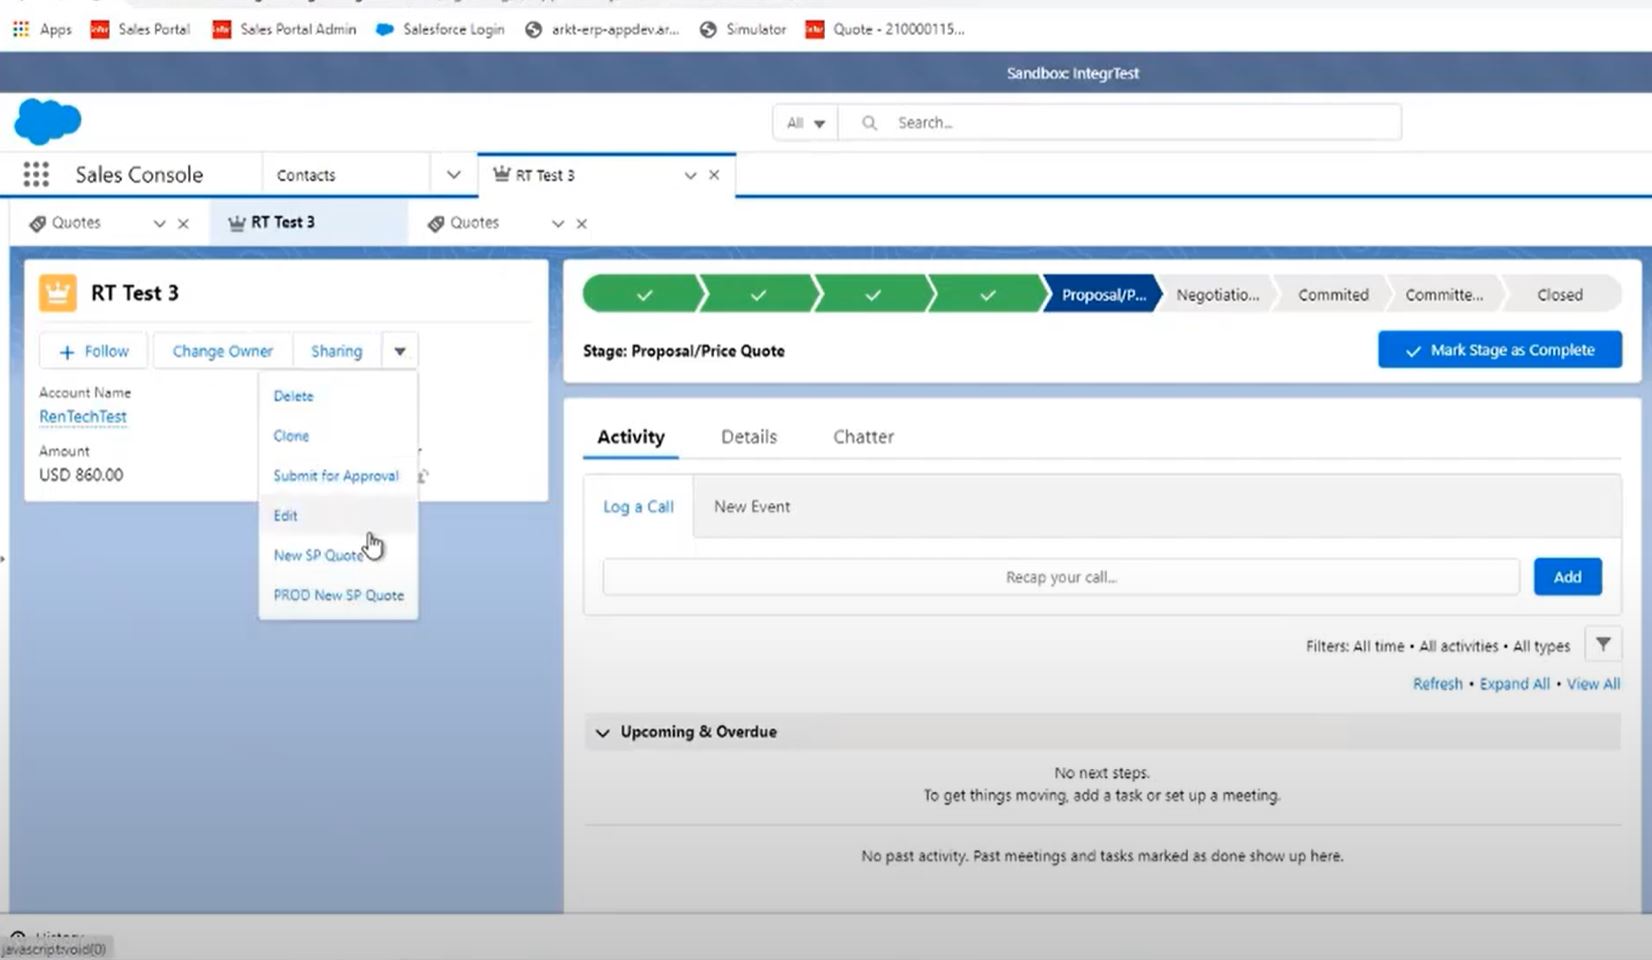Open the App Launcher grid icon
The width and height of the screenshot is (1652, 960).
pyautogui.click(x=36, y=175)
